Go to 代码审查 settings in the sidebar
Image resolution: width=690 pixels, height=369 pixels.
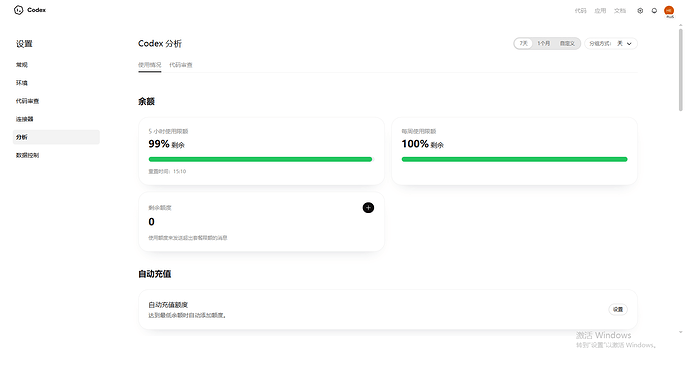[x=56, y=101]
